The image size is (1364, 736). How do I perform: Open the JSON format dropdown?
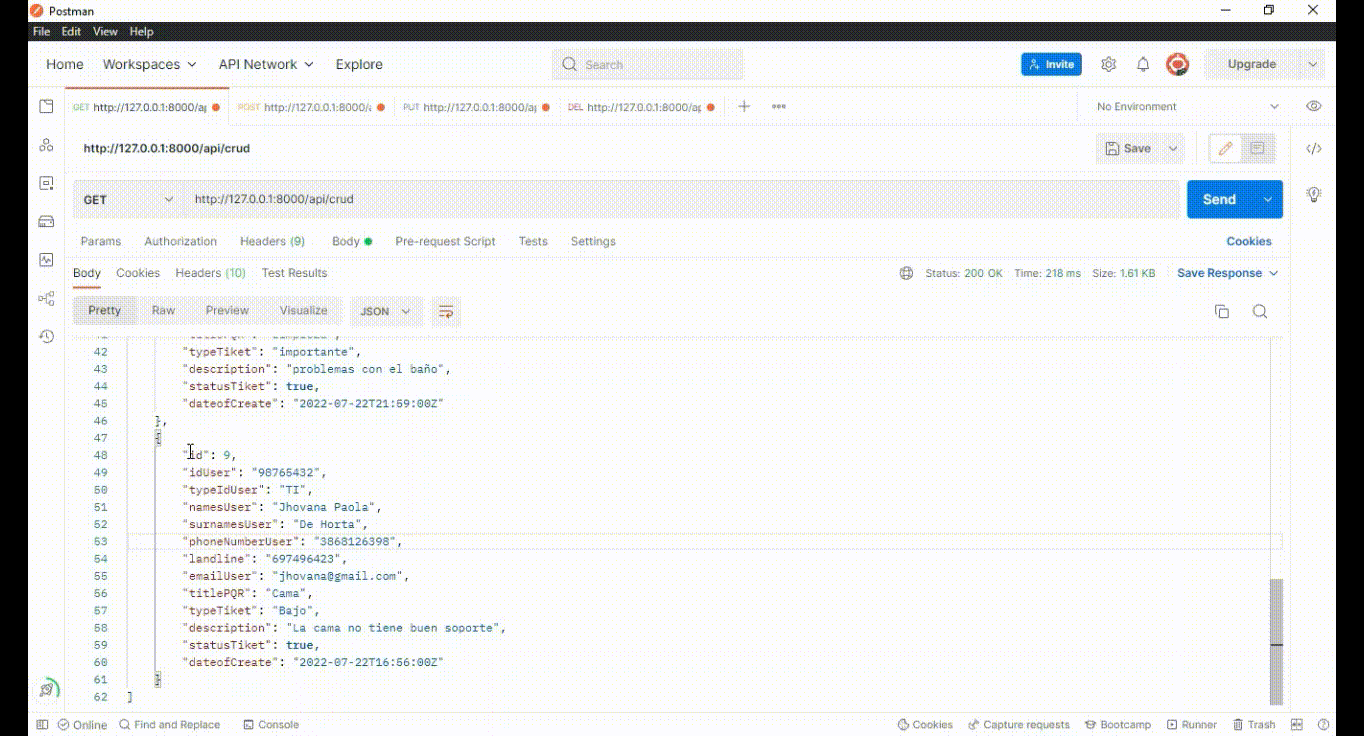tap(386, 311)
